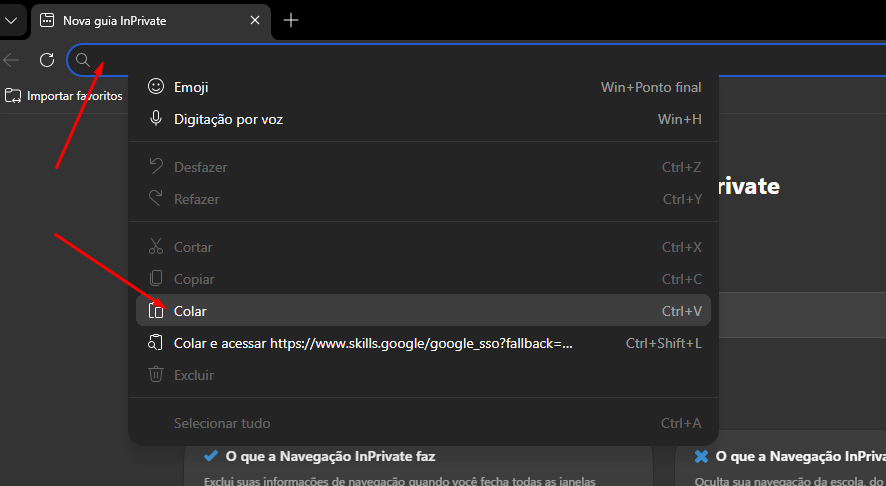Click the paste-and-search icon beside Colar e acessar

[155, 342]
